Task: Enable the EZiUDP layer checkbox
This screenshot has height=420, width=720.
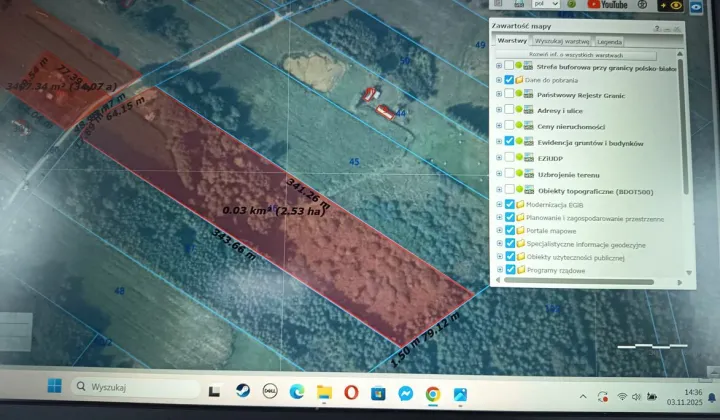Action: [x=509, y=157]
